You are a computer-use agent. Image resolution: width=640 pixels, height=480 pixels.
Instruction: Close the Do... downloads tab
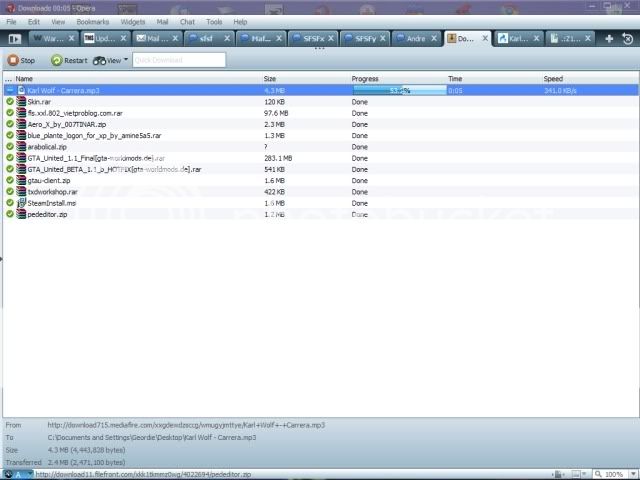point(485,38)
